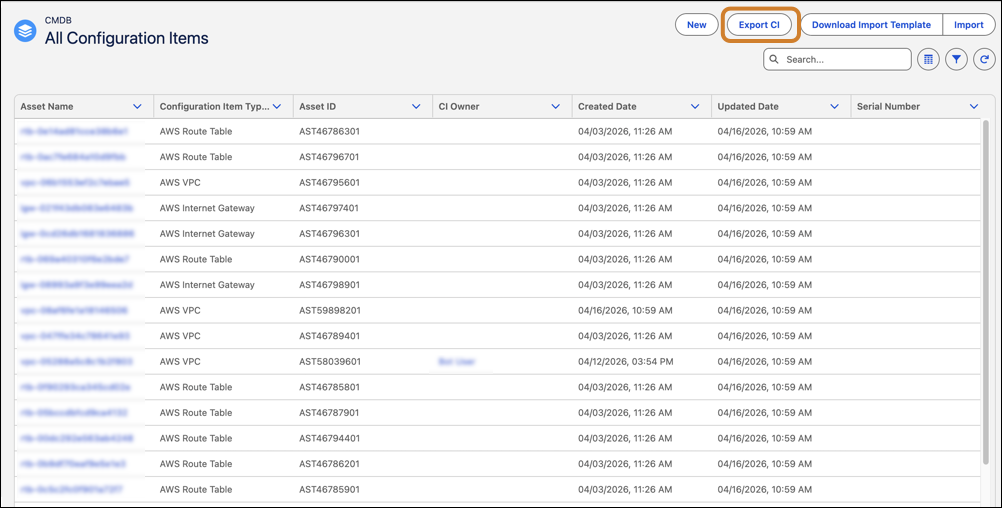Open Asset Name column dropdown arrow
Image resolution: width=1002 pixels, height=508 pixels.
click(137, 107)
